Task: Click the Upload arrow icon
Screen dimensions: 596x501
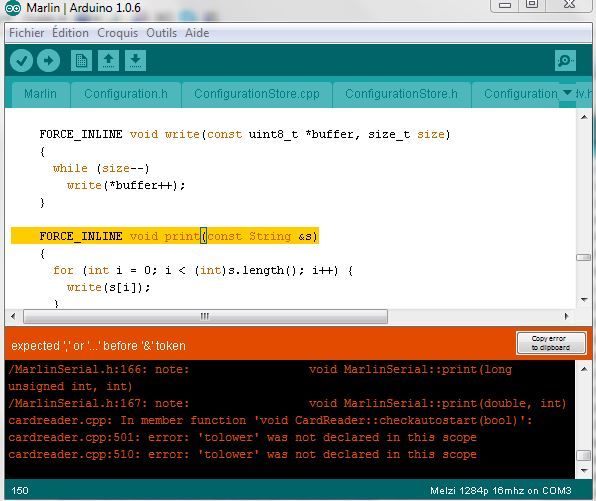Action: tap(48, 60)
